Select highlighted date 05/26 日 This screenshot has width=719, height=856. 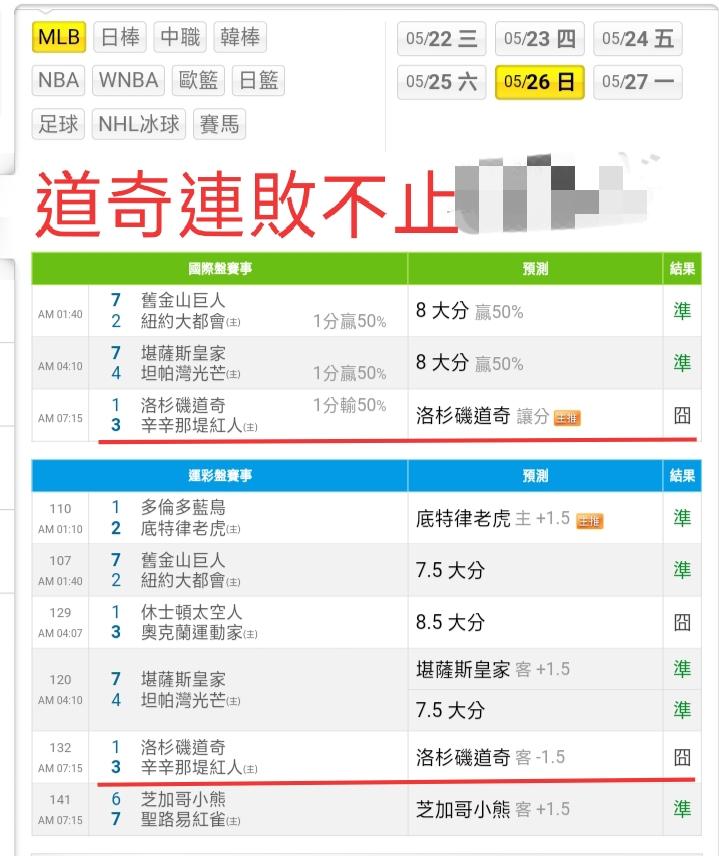pos(540,82)
